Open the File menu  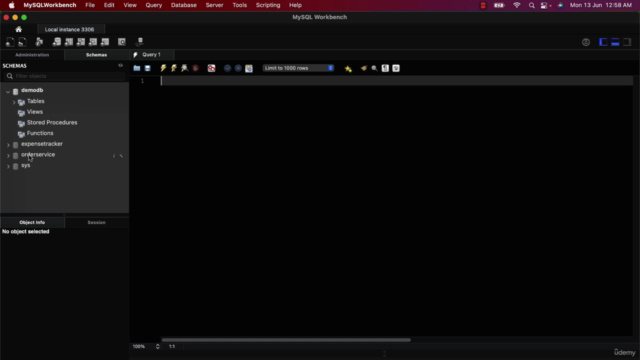(x=90, y=5)
